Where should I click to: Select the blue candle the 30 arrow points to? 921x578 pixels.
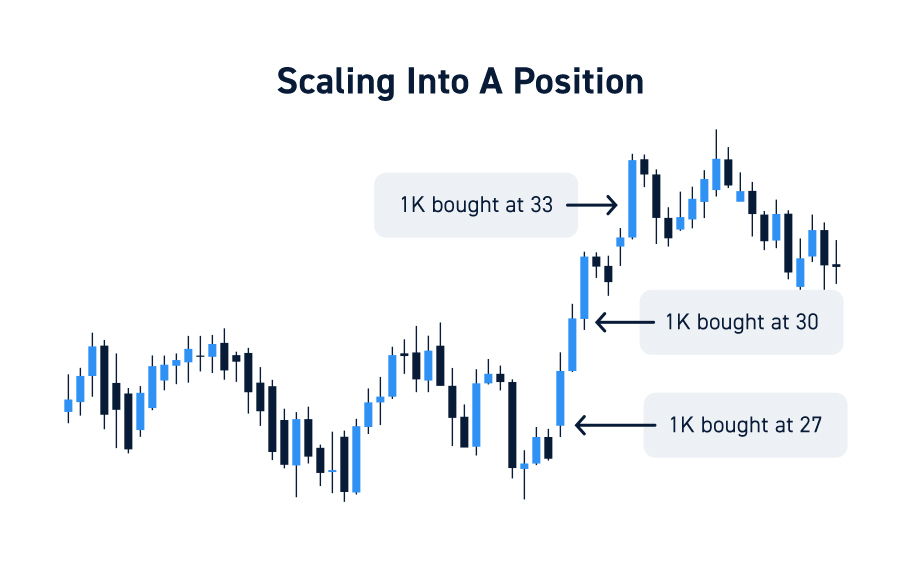584,288
